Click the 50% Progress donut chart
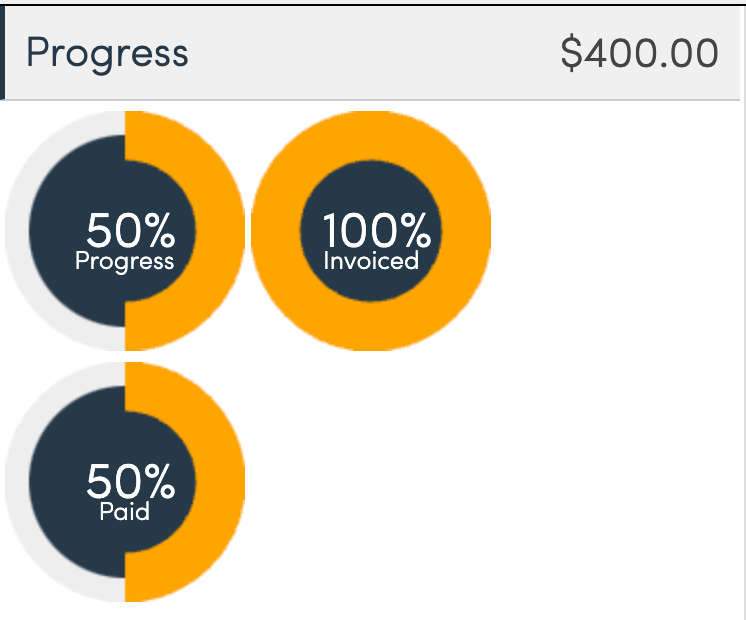This screenshot has width=746, height=620. click(x=125, y=231)
